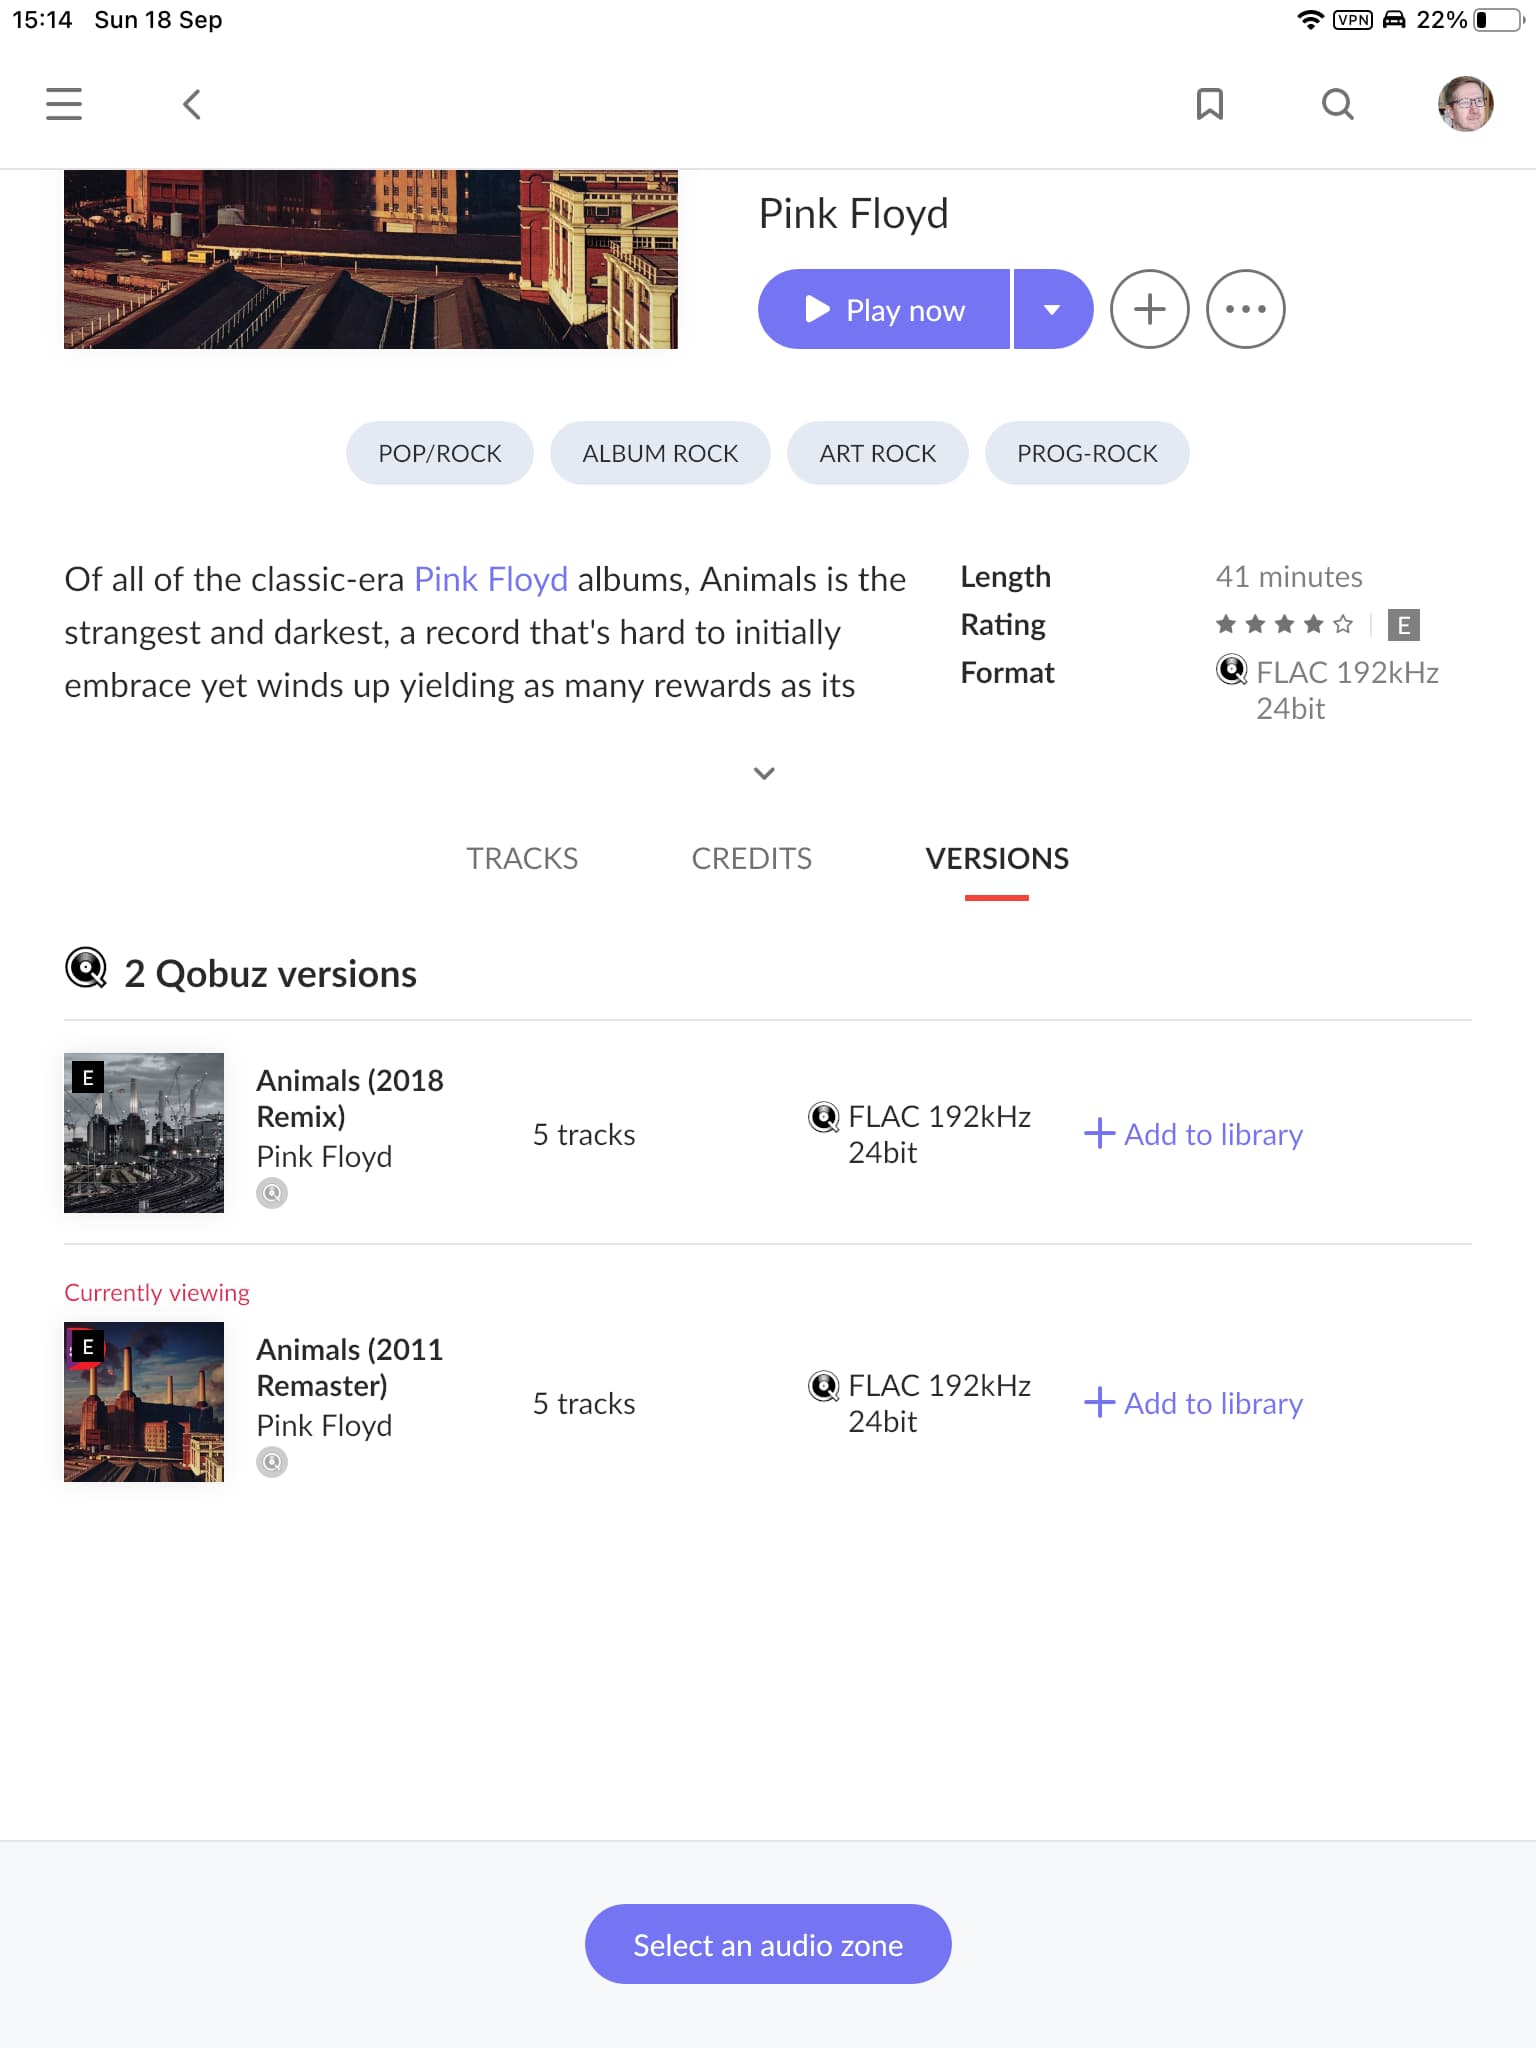The image size is (1536, 2048).
Task: Select the ALBUM ROCK genre tag
Action: 660,453
